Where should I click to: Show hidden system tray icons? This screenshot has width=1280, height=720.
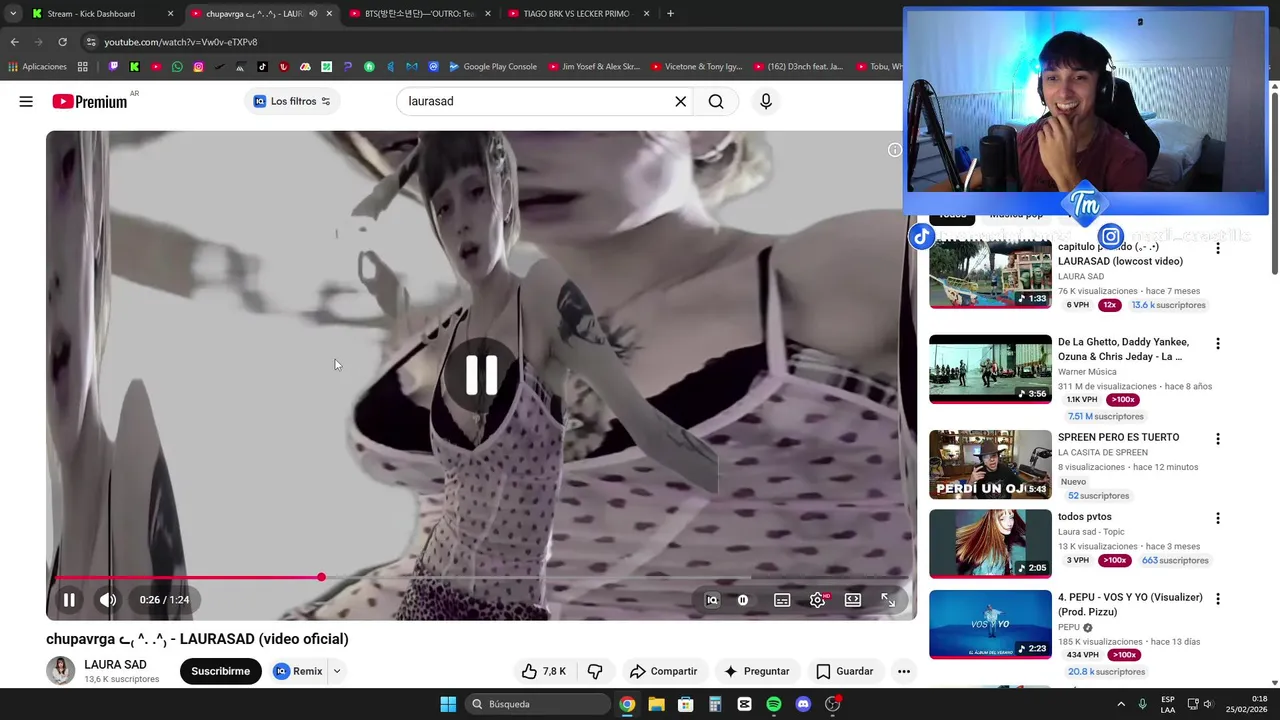pyautogui.click(x=1120, y=704)
